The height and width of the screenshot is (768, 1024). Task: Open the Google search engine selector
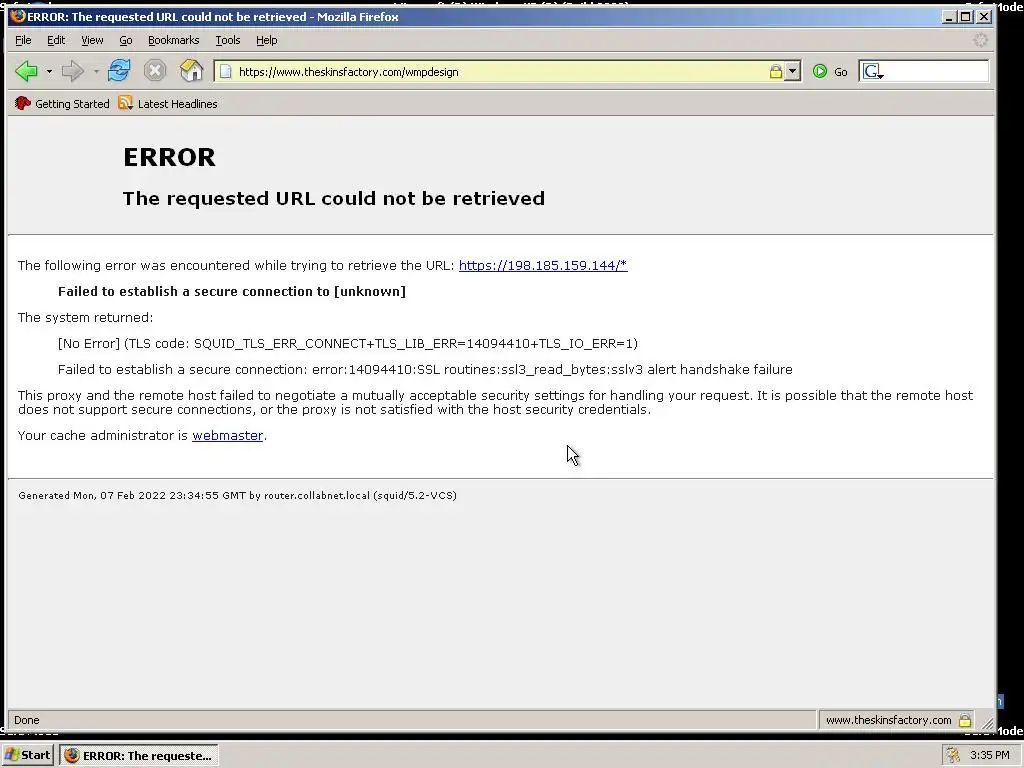pos(873,72)
